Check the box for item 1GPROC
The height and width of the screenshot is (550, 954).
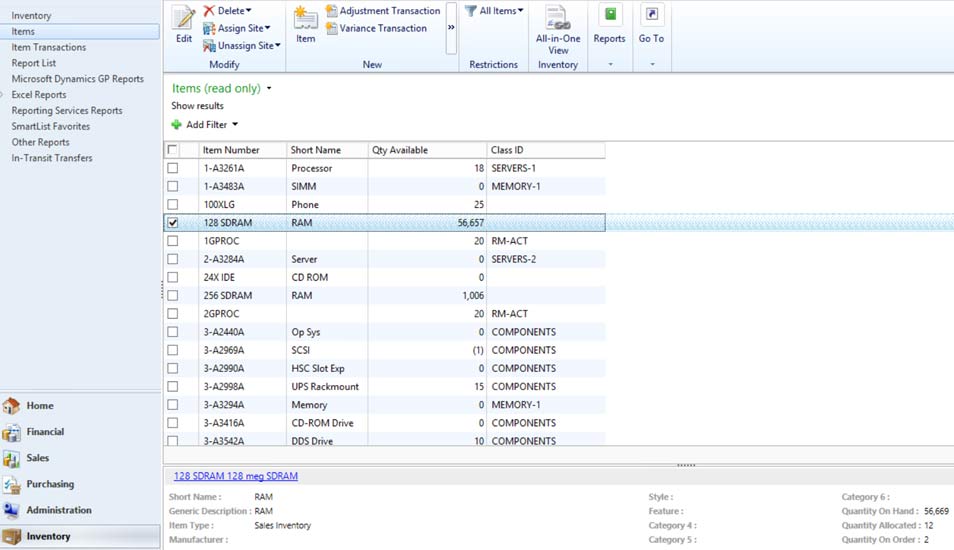click(x=173, y=241)
